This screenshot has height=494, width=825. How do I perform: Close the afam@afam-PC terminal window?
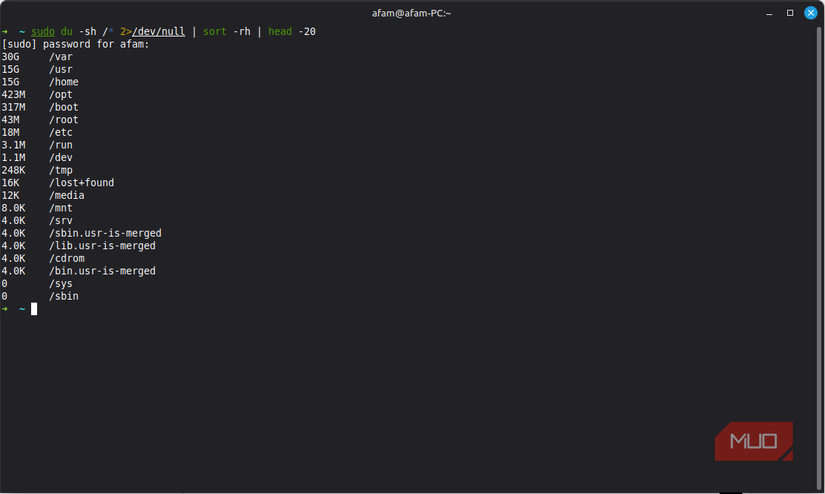pyautogui.click(x=811, y=13)
